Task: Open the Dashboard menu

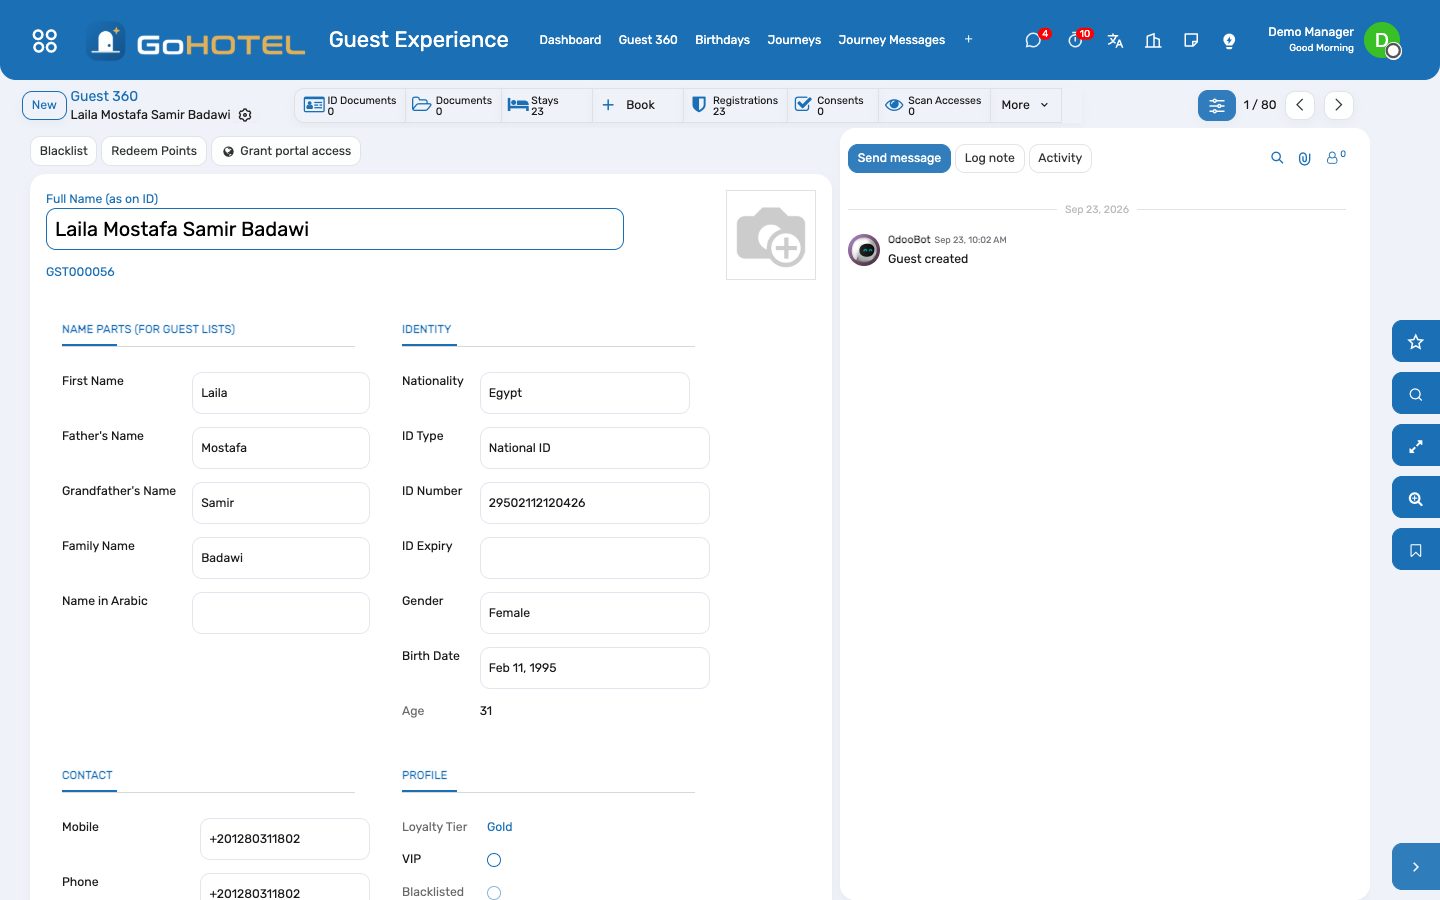Action: pyautogui.click(x=570, y=40)
